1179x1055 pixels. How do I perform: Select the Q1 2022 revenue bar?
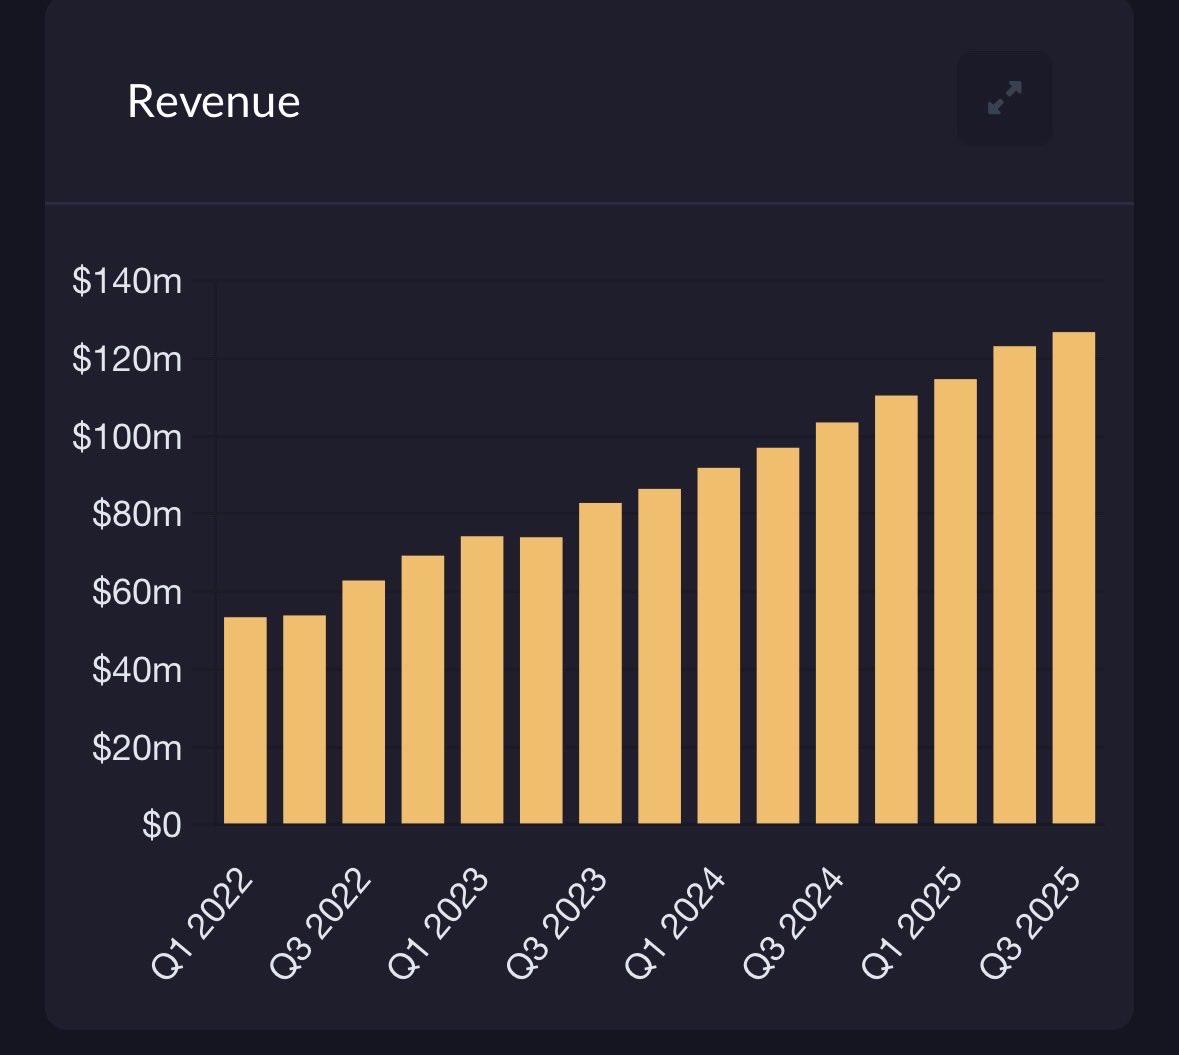(245, 720)
